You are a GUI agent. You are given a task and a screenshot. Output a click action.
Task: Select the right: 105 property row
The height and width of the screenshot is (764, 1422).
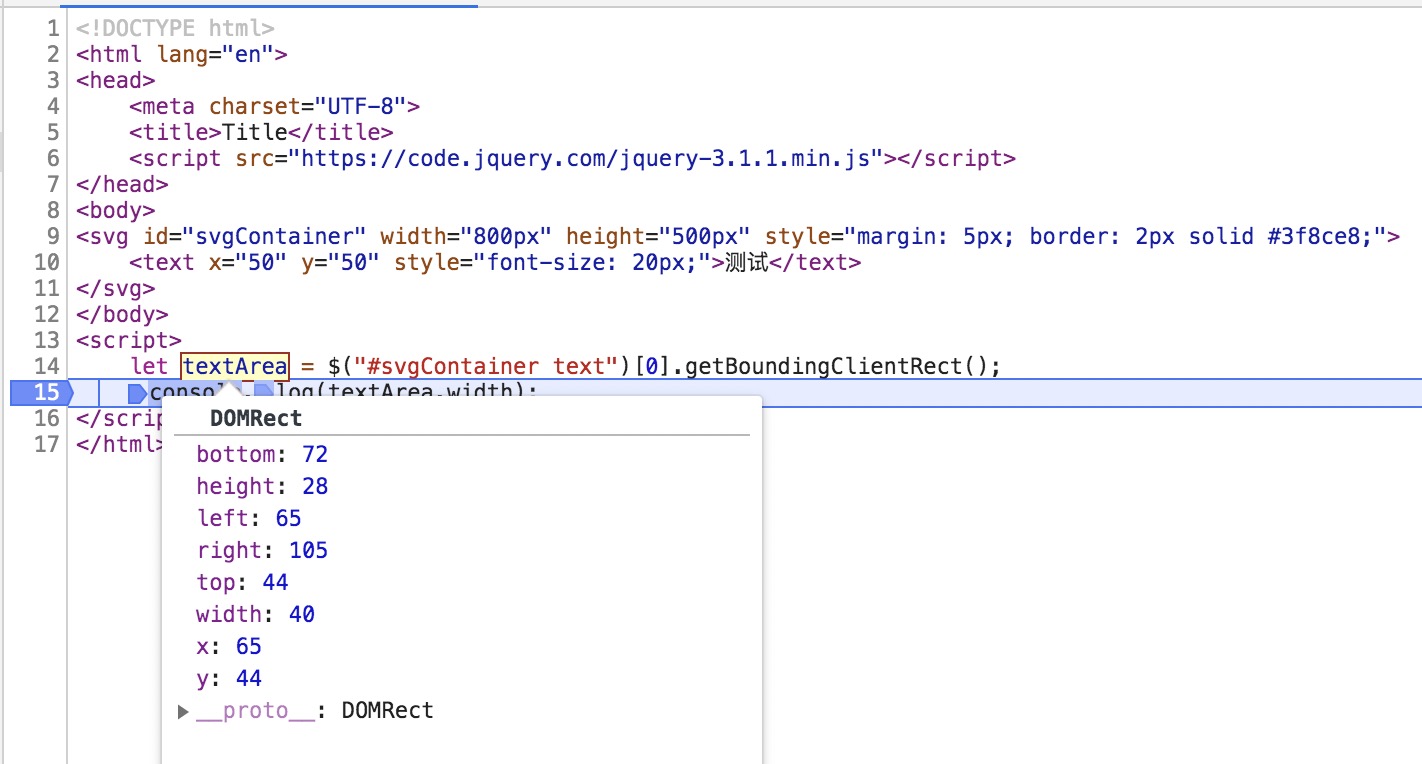pyautogui.click(x=262, y=550)
